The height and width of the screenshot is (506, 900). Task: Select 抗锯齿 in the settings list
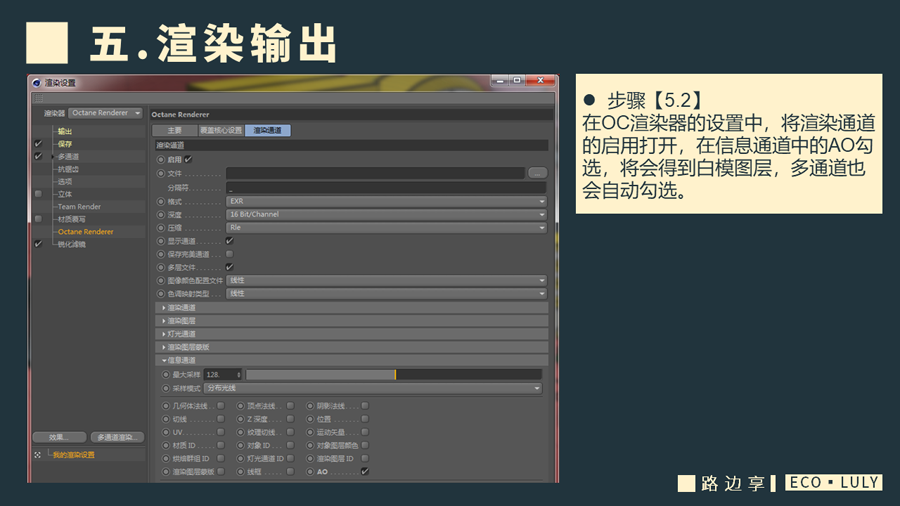pos(68,169)
